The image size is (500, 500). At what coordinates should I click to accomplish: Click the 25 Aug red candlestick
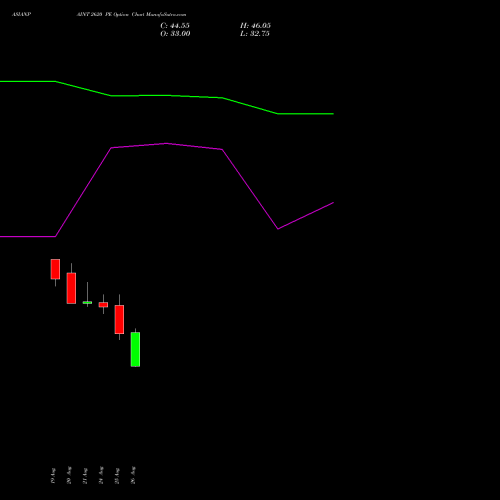point(119,319)
